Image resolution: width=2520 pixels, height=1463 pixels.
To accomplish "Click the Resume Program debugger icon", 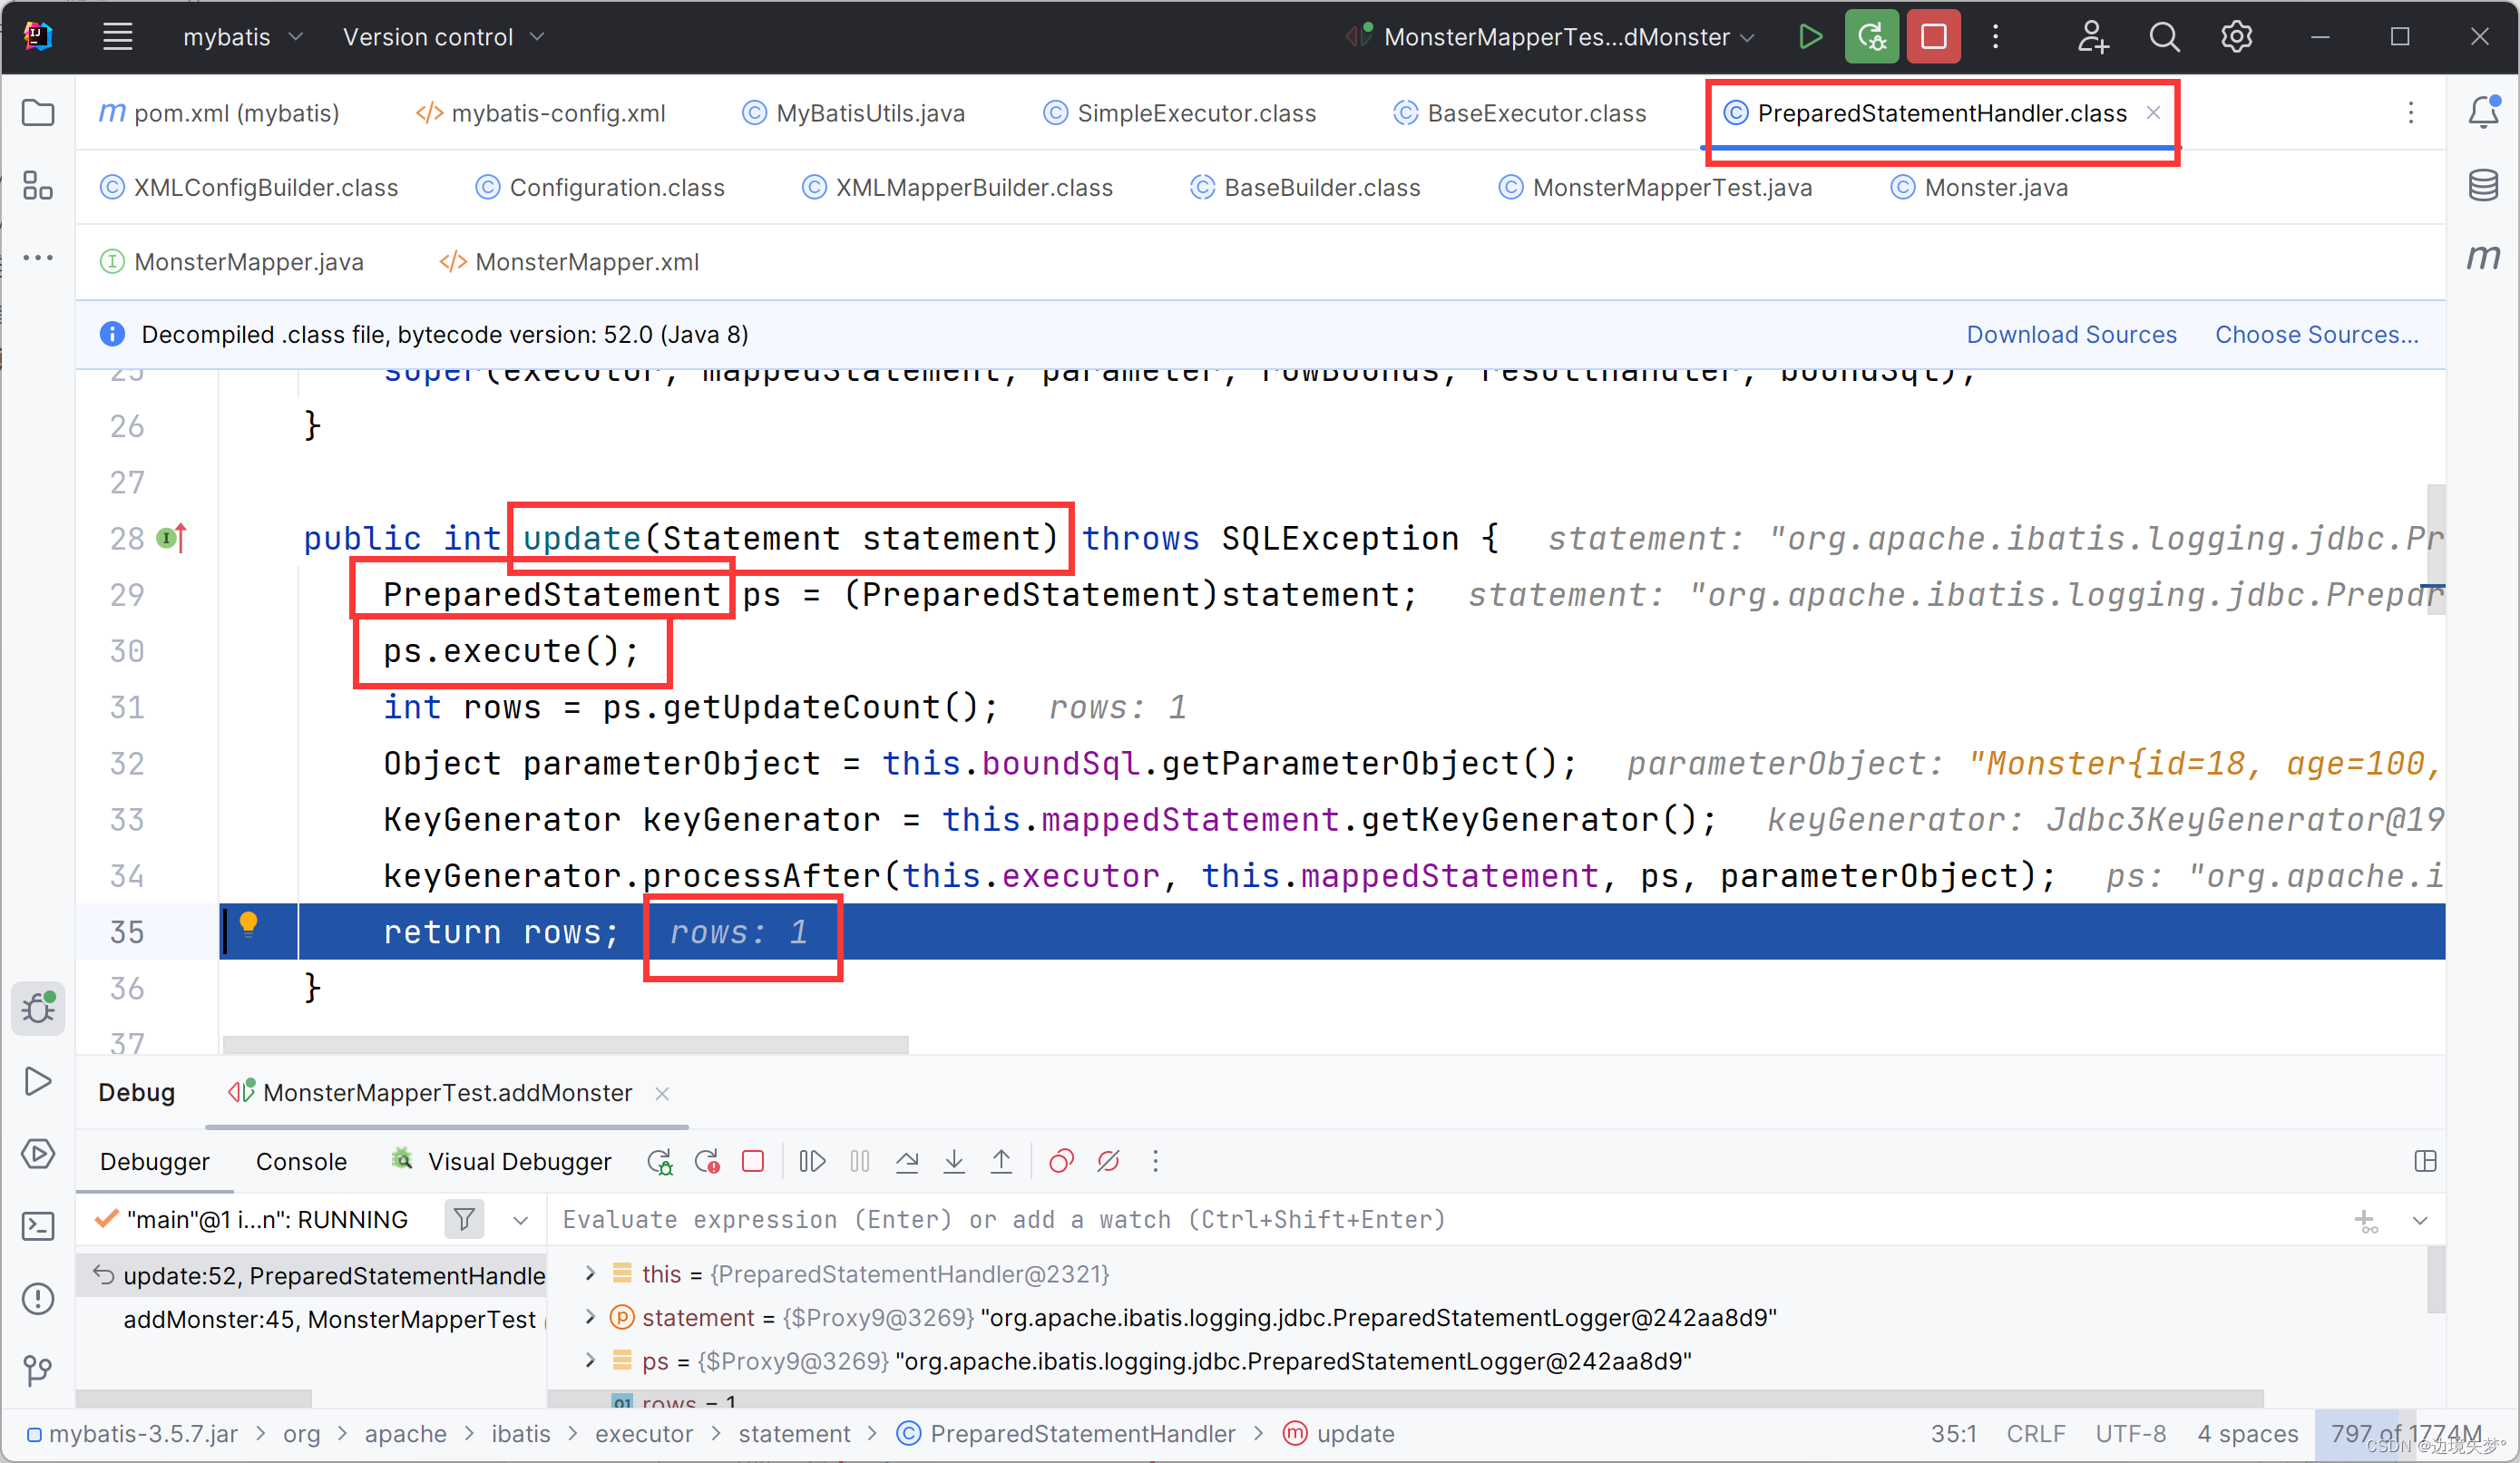I will coord(812,1161).
